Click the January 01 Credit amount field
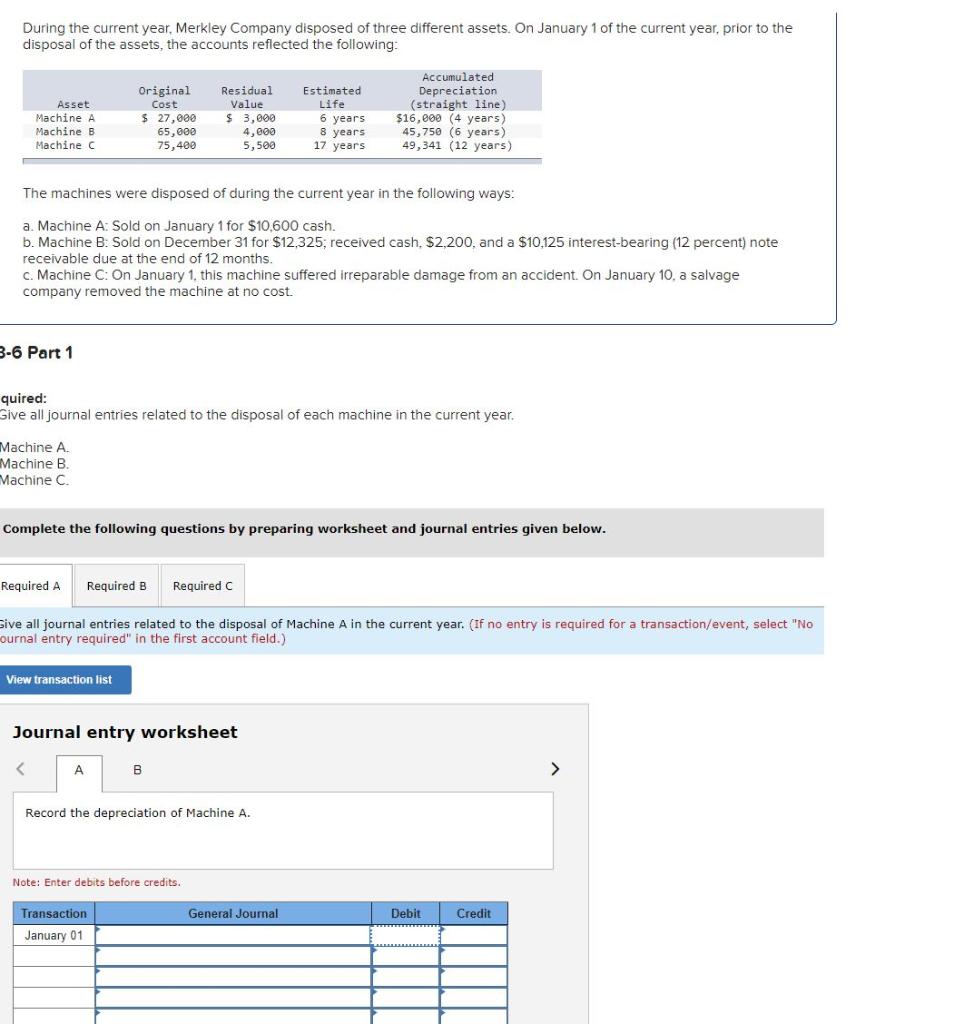This screenshot has height=1024, width=954. [x=473, y=935]
